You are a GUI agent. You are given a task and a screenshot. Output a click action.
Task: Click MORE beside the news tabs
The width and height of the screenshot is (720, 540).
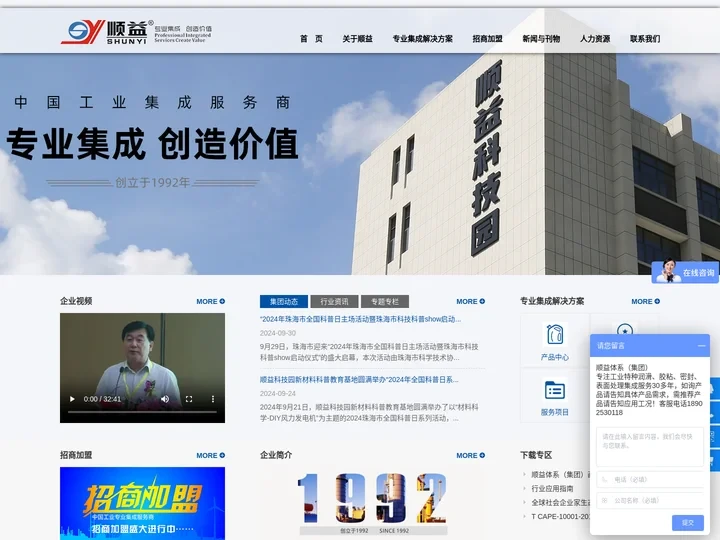point(471,301)
